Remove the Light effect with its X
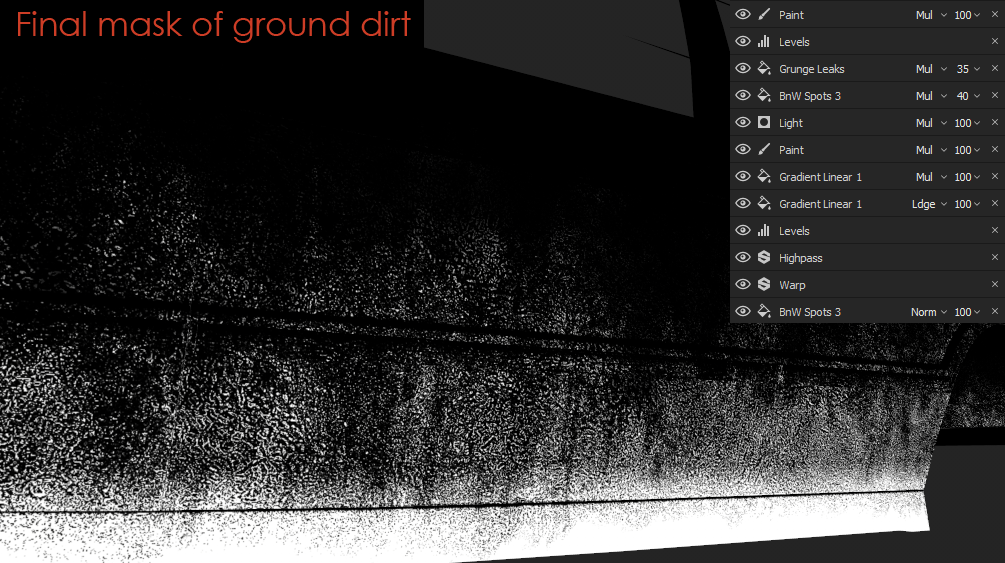 tap(995, 122)
